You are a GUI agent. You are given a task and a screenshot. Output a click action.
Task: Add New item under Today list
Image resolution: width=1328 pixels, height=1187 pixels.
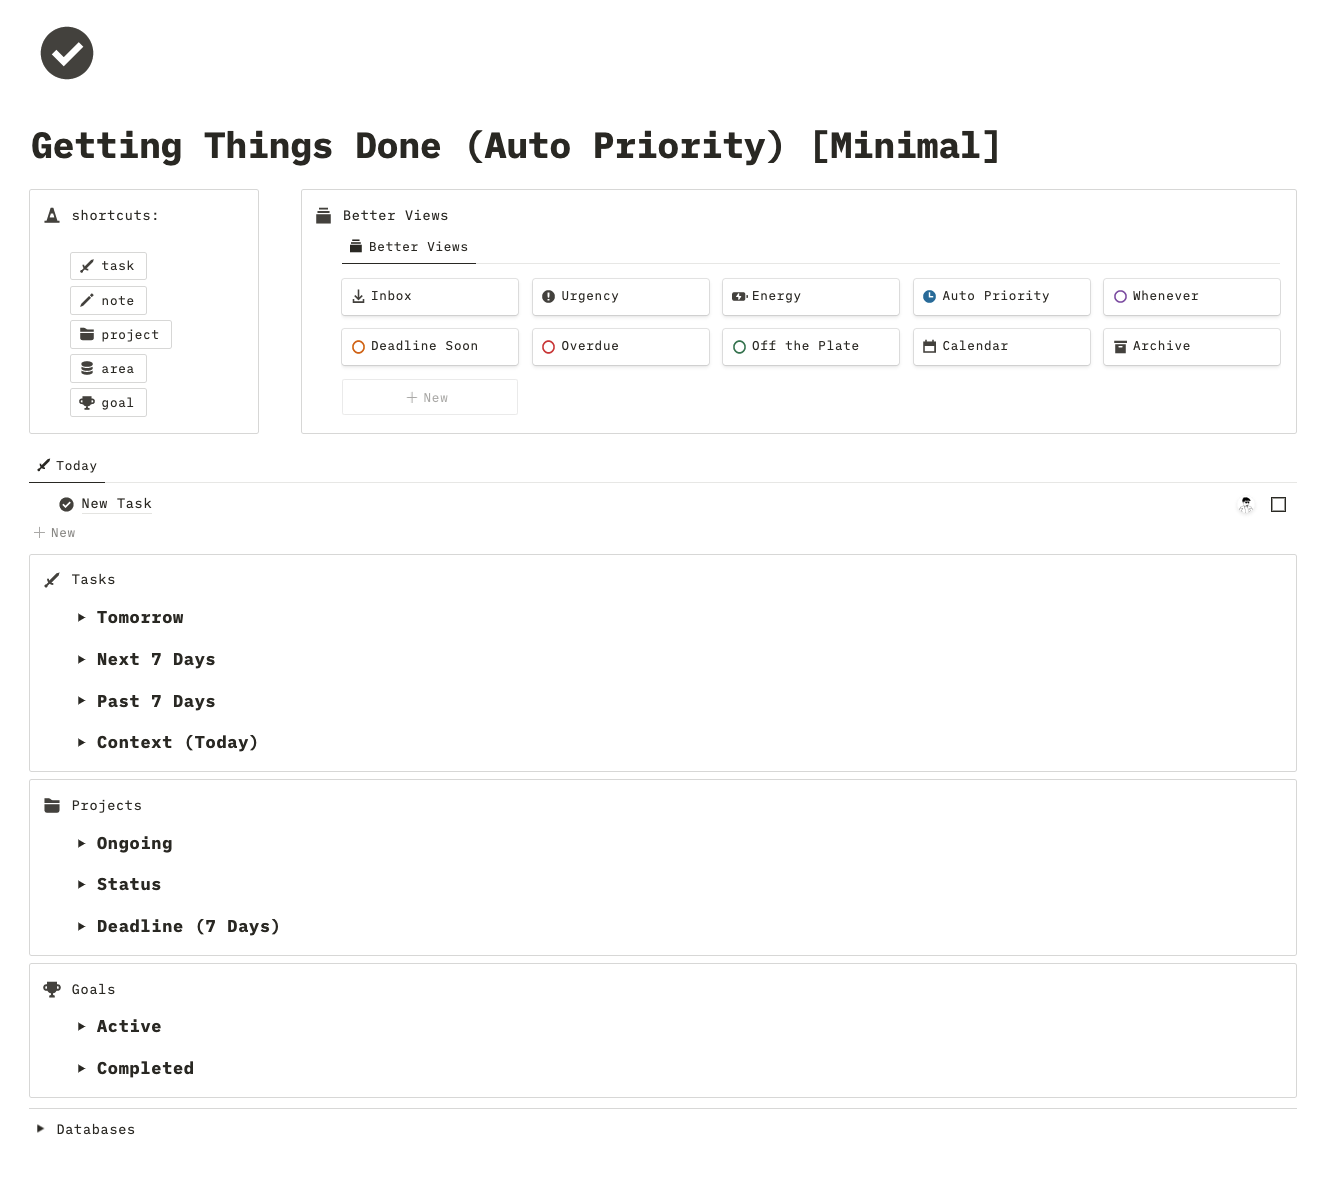pos(55,533)
